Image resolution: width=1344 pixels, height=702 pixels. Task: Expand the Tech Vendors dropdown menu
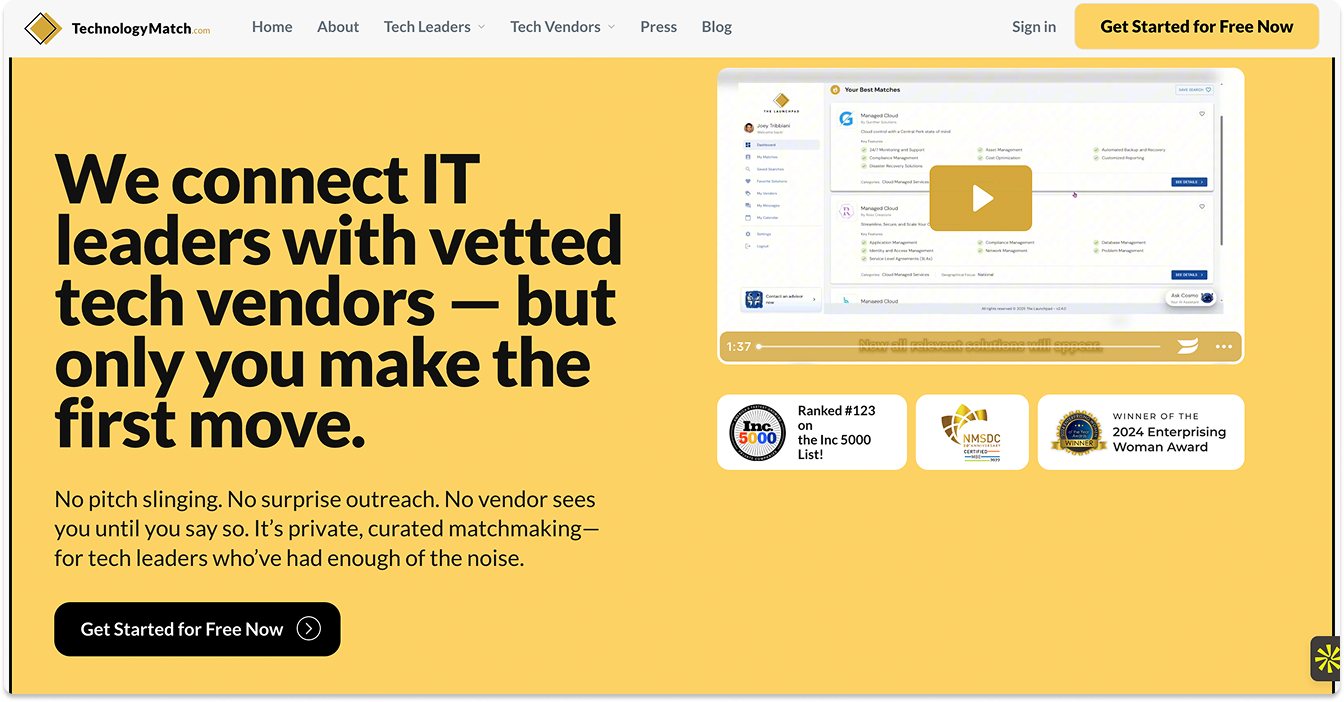[563, 27]
